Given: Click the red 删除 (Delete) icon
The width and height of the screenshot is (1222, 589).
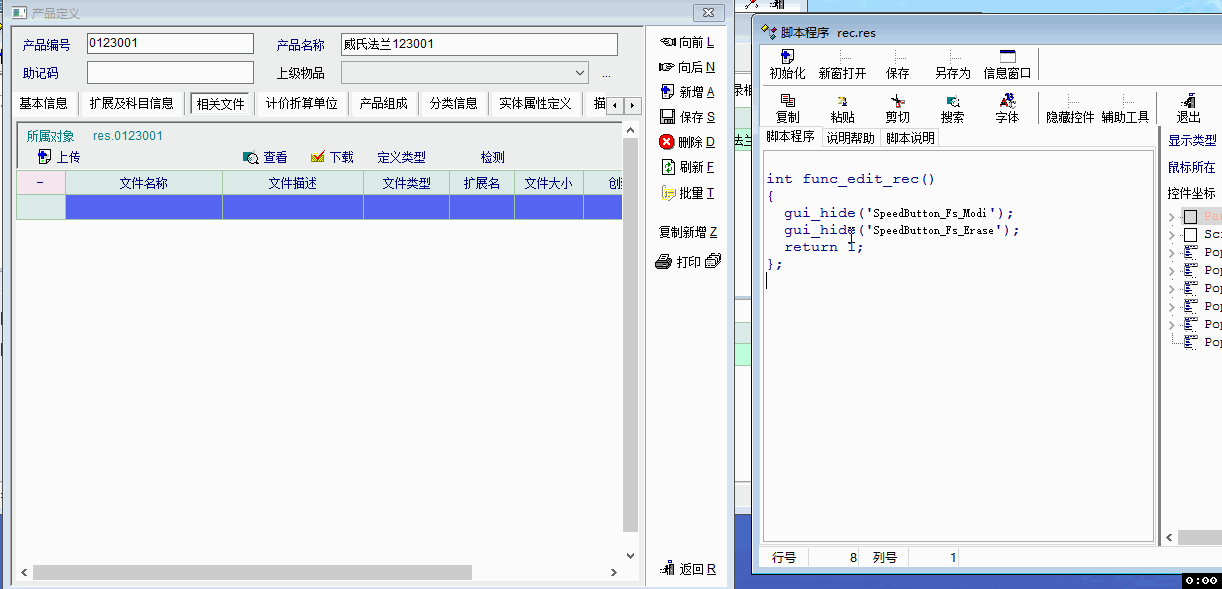Looking at the screenshot, I should (667, 142).
